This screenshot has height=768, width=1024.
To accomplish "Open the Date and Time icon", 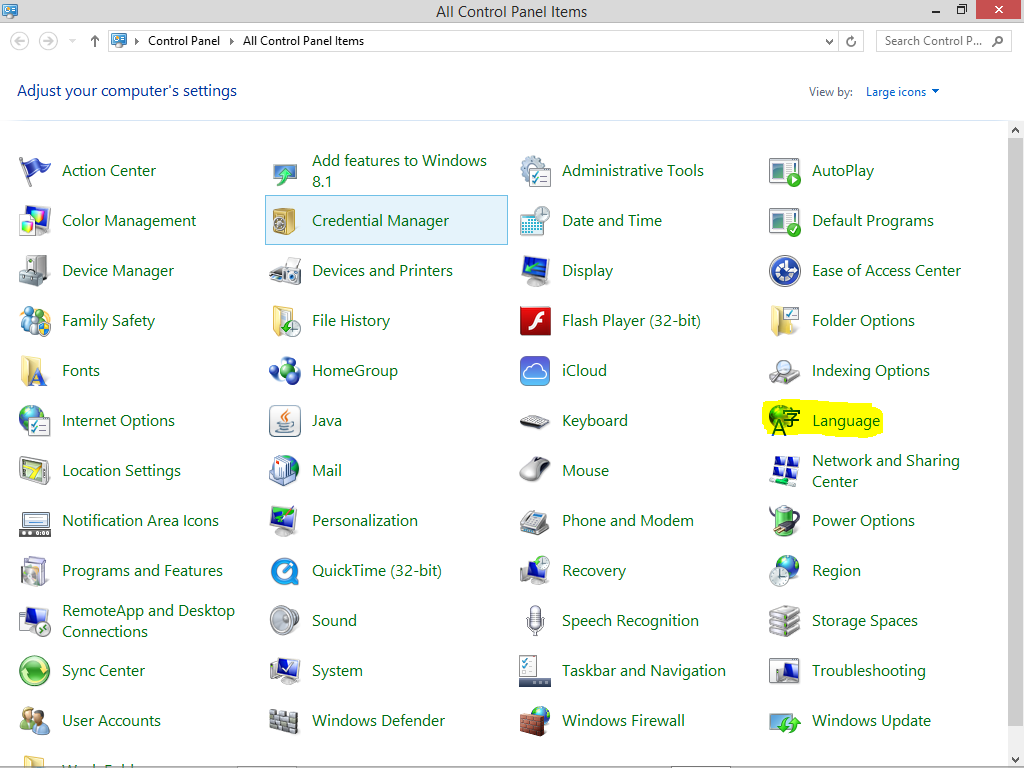I will tap(535, 221).
